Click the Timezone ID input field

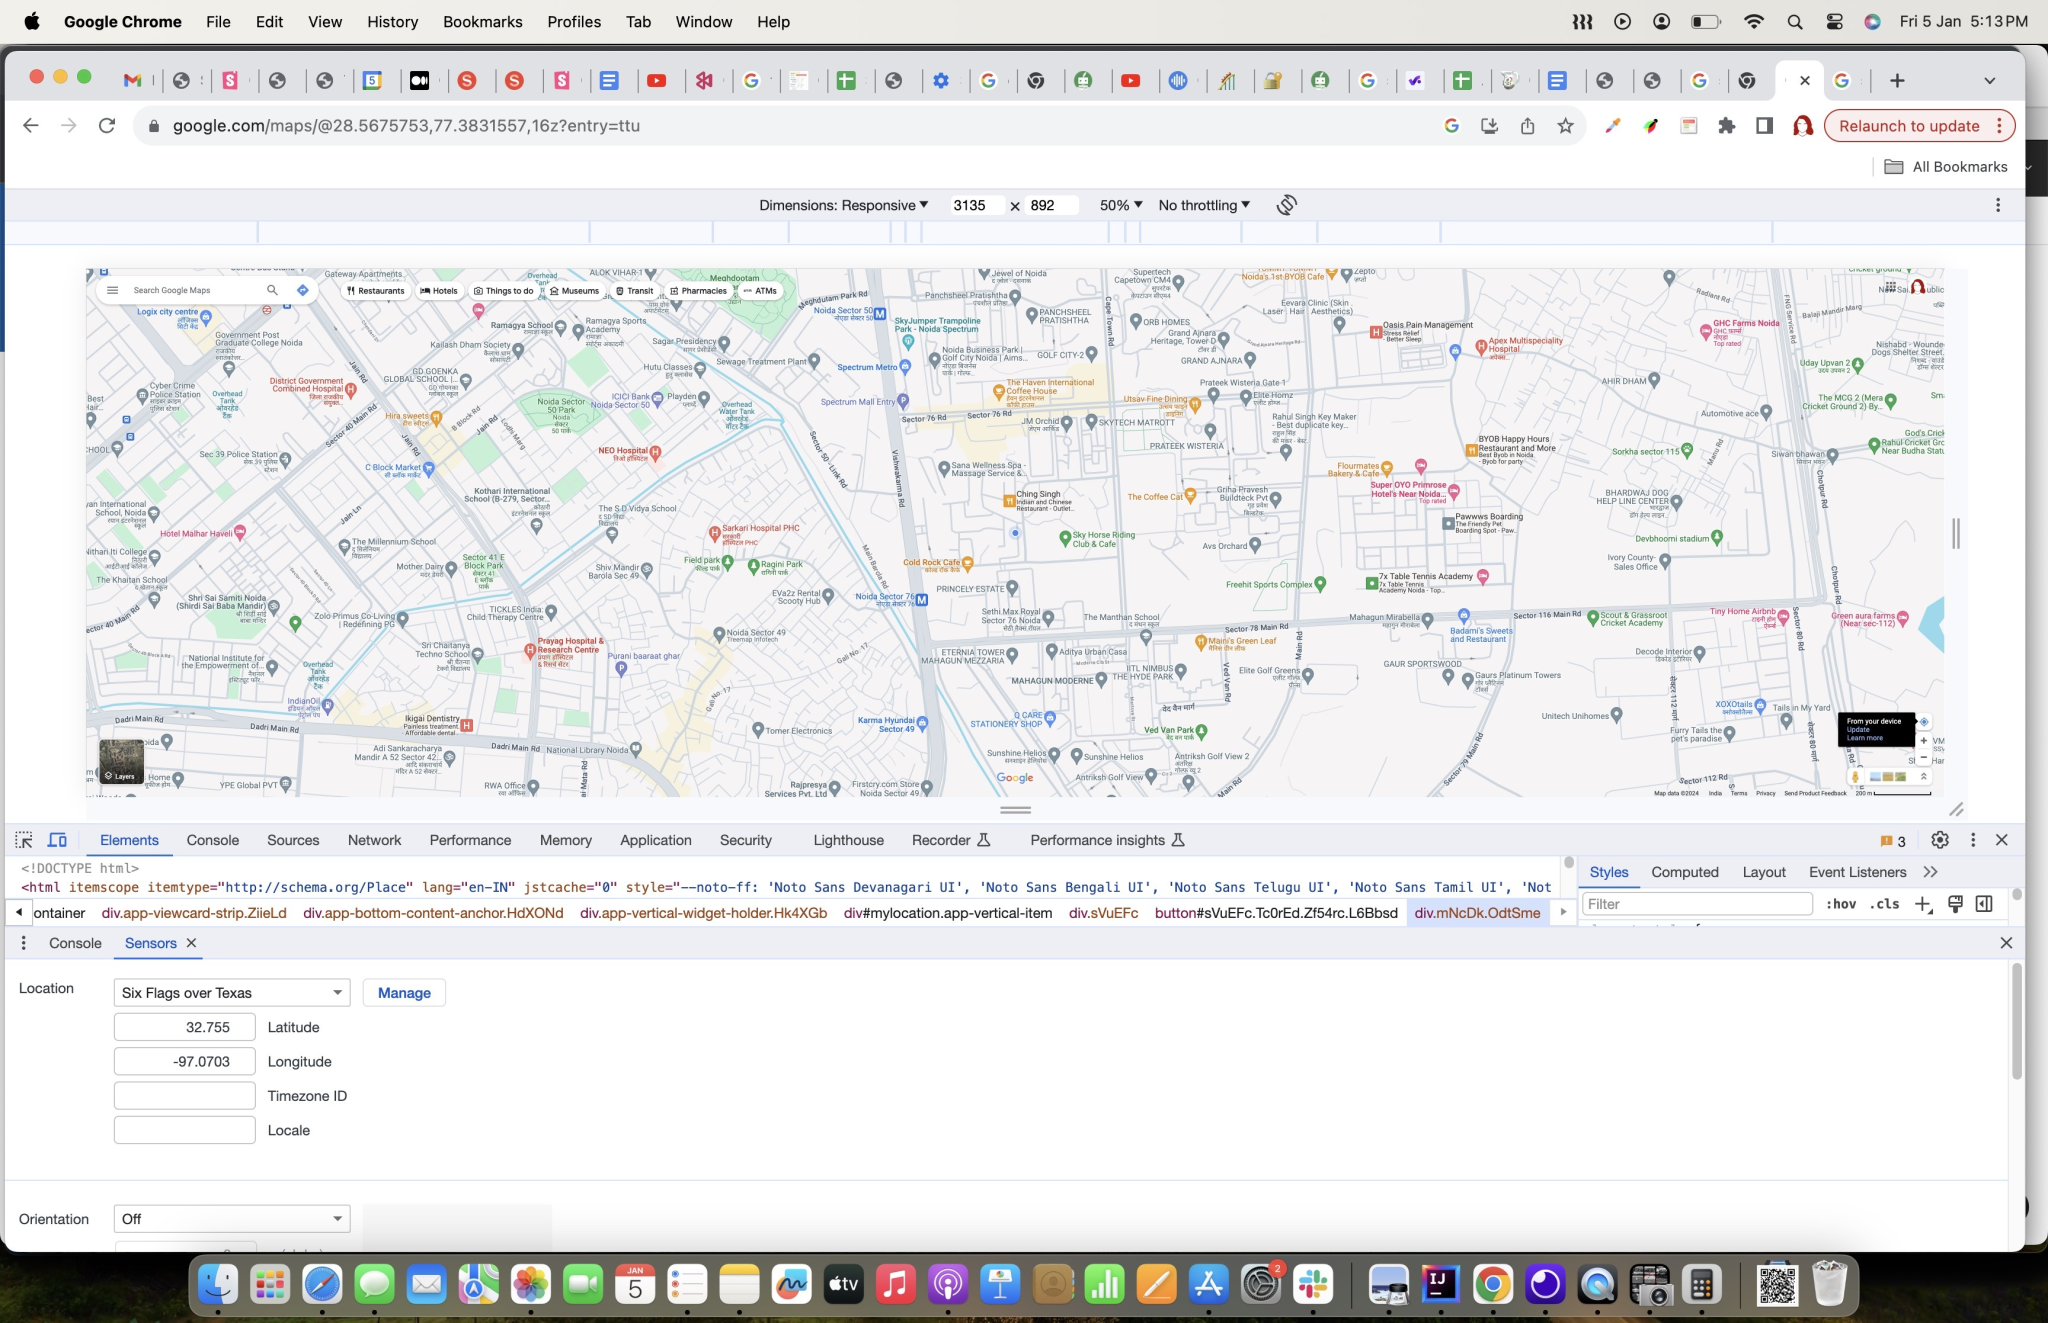[x=185, y=1096]
